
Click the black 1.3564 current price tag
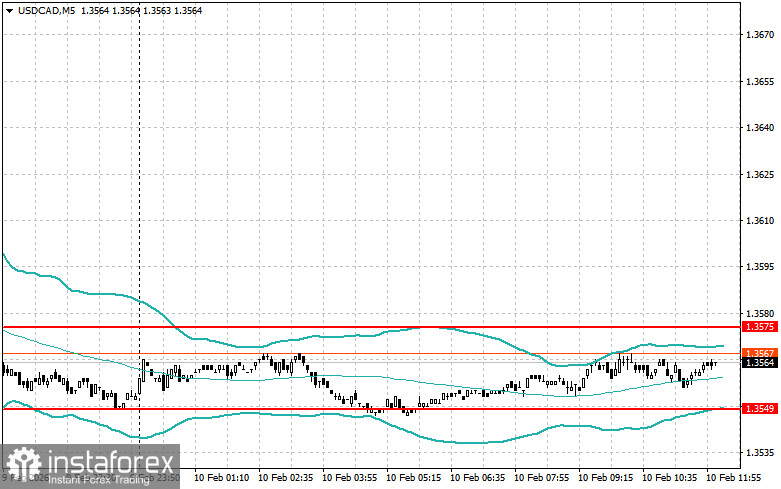point(760,363)
